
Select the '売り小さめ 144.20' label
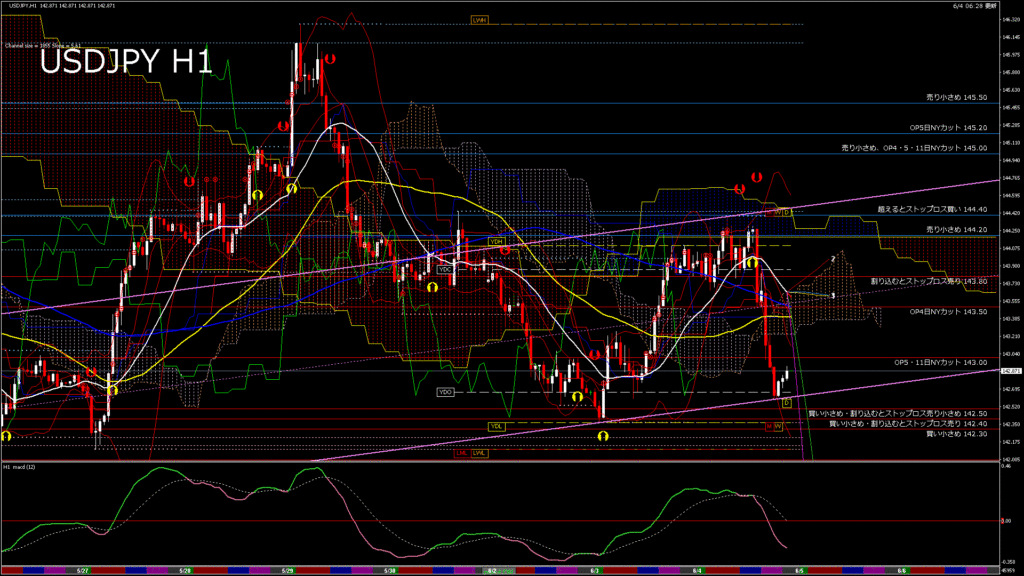(956, 230)
